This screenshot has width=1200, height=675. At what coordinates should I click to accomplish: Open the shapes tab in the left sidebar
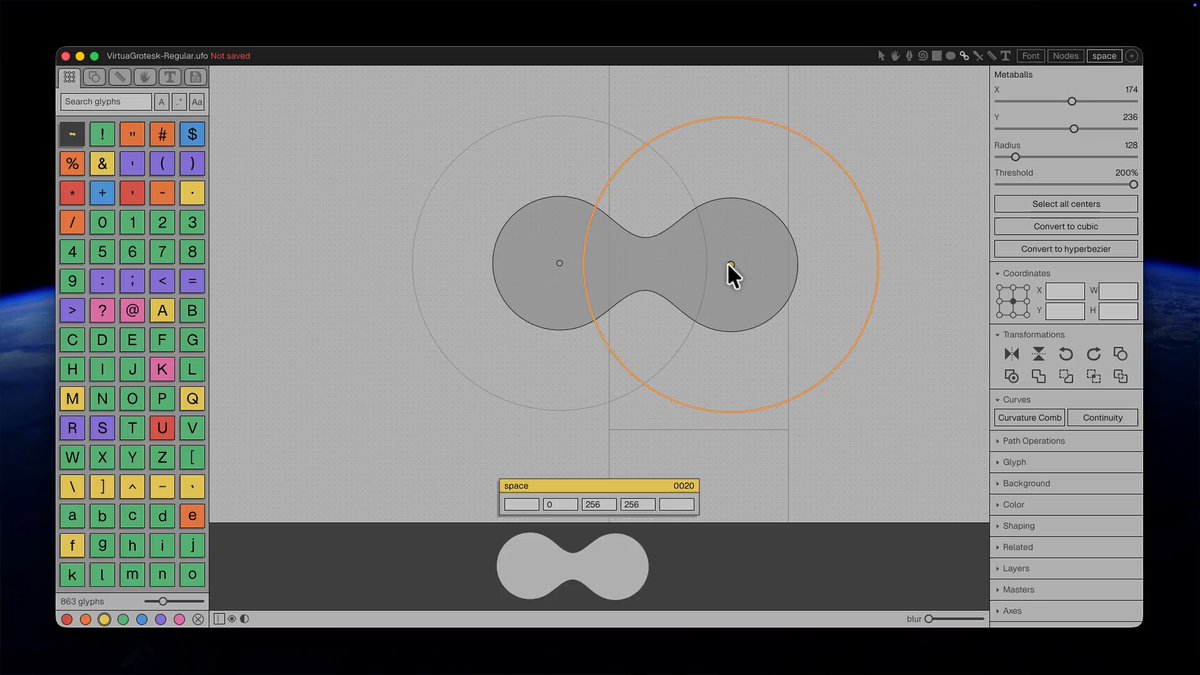click(95, 77)
